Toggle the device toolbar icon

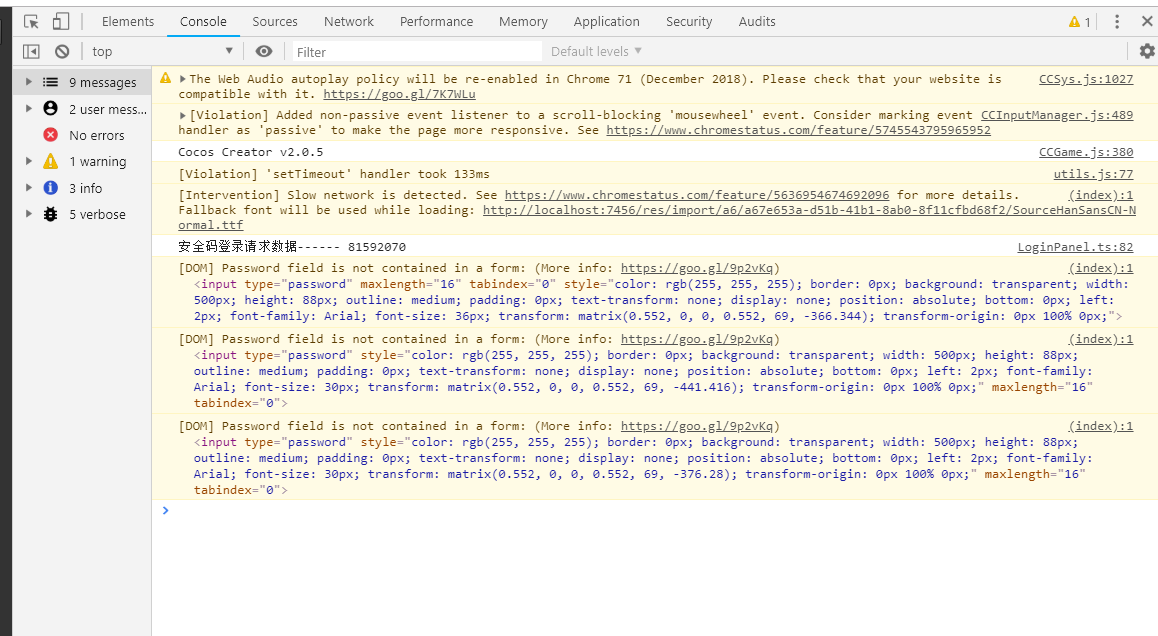pos(61,21)
